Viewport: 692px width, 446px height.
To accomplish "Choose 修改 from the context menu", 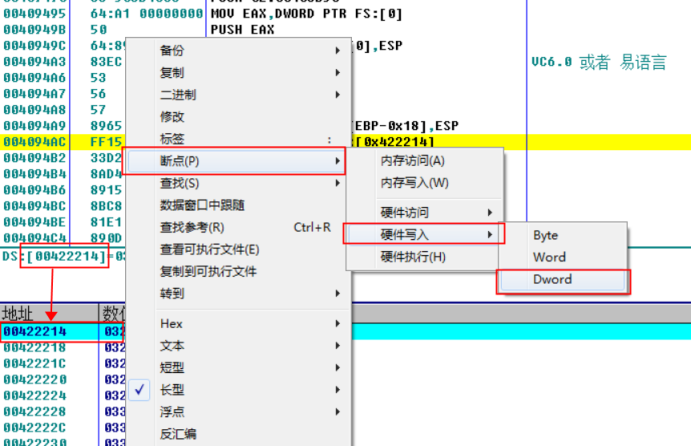I will (x=238, y=116).
